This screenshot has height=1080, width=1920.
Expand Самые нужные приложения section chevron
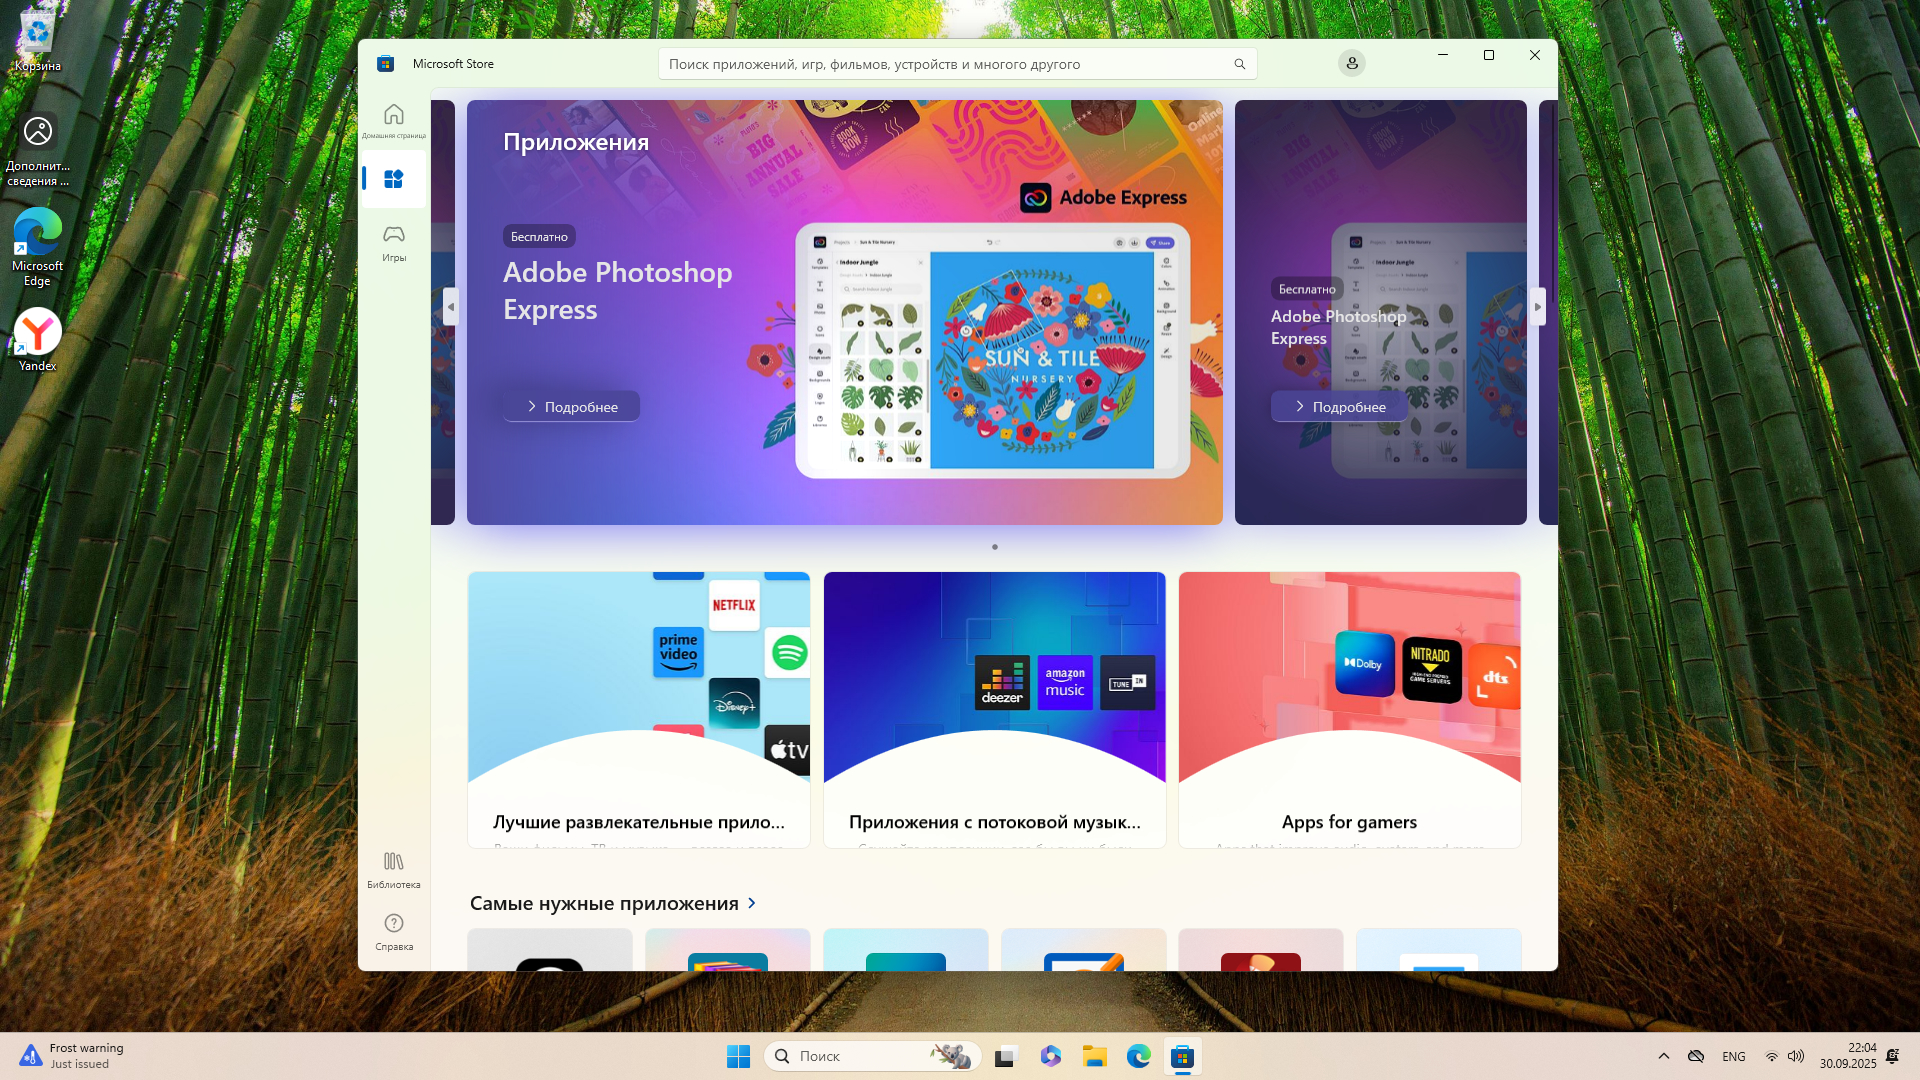[752, 903]
